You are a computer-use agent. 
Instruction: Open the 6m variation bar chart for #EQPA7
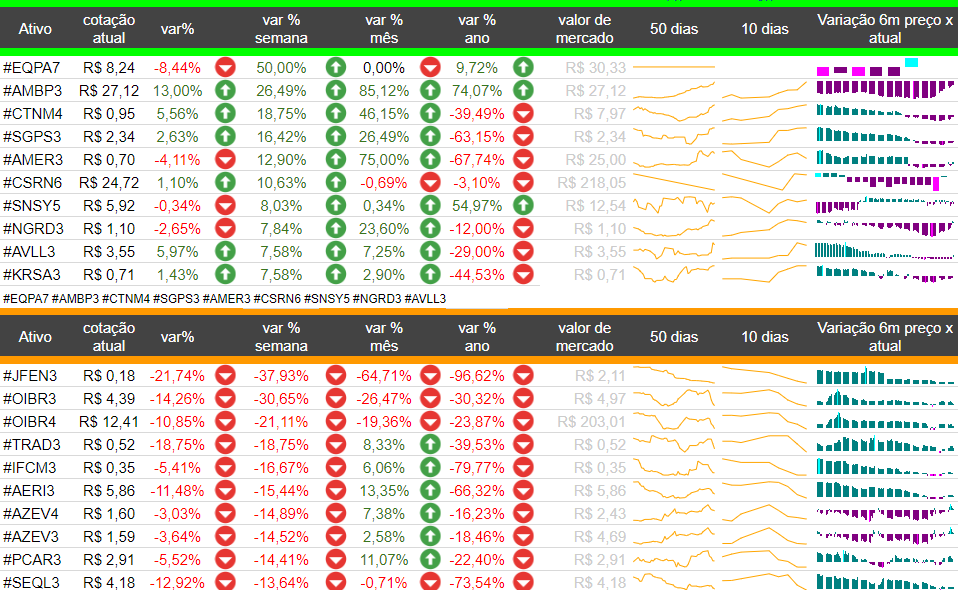pos(868,67)
